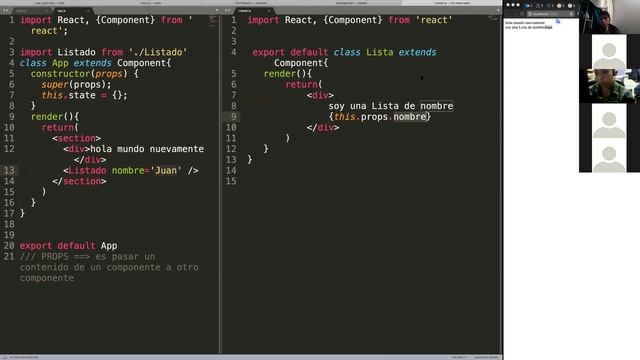Click the left pane tab scroll arrows
The height and width of the screenshot is (360, 640).
coord(5,10)
